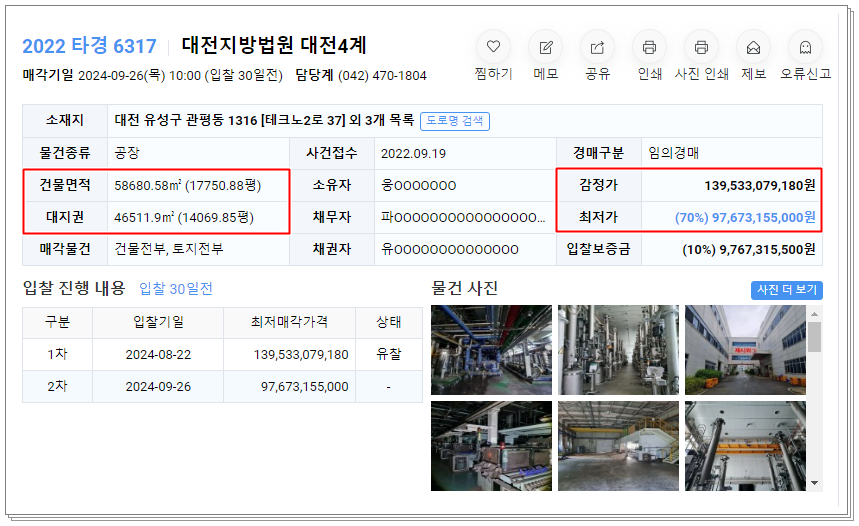Image resolution: width=859 pixels, height=526 pixels.
Task: Click the 사진 인쇄 photo print icon
Action: 701,47
